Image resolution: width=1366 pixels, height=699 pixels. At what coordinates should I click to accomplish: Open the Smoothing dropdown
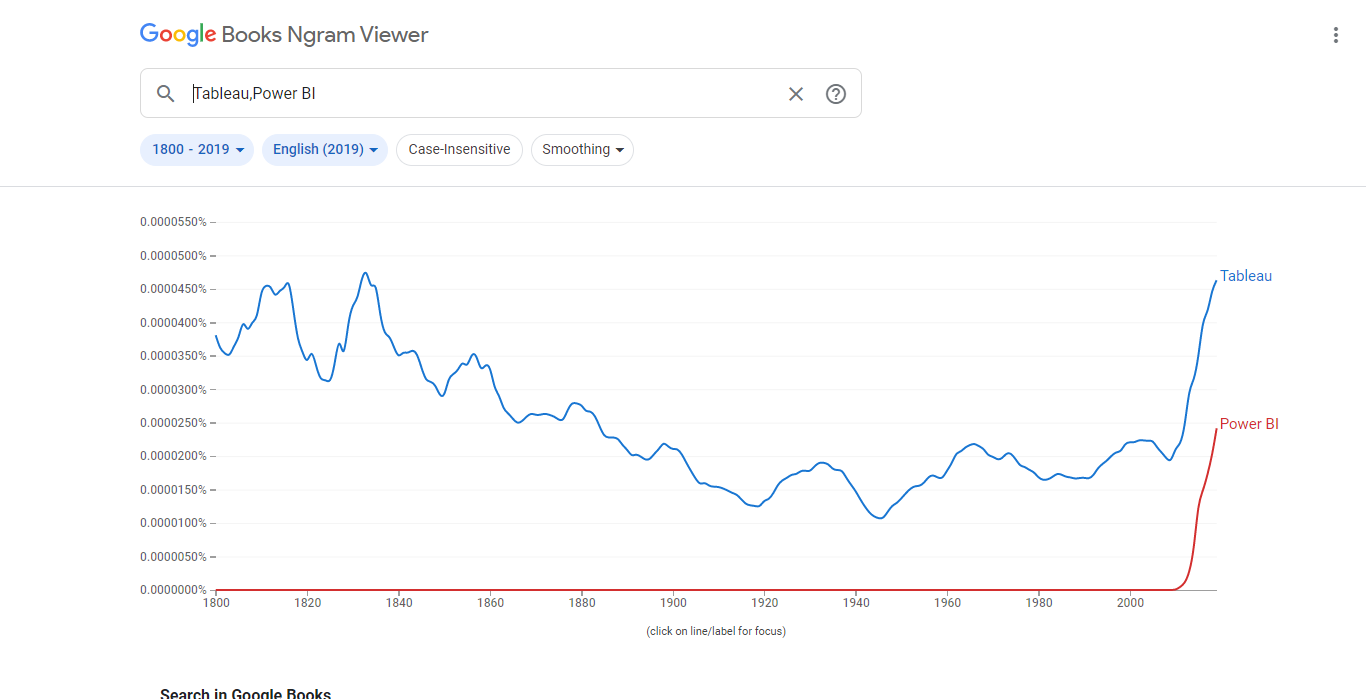point(582,150)
